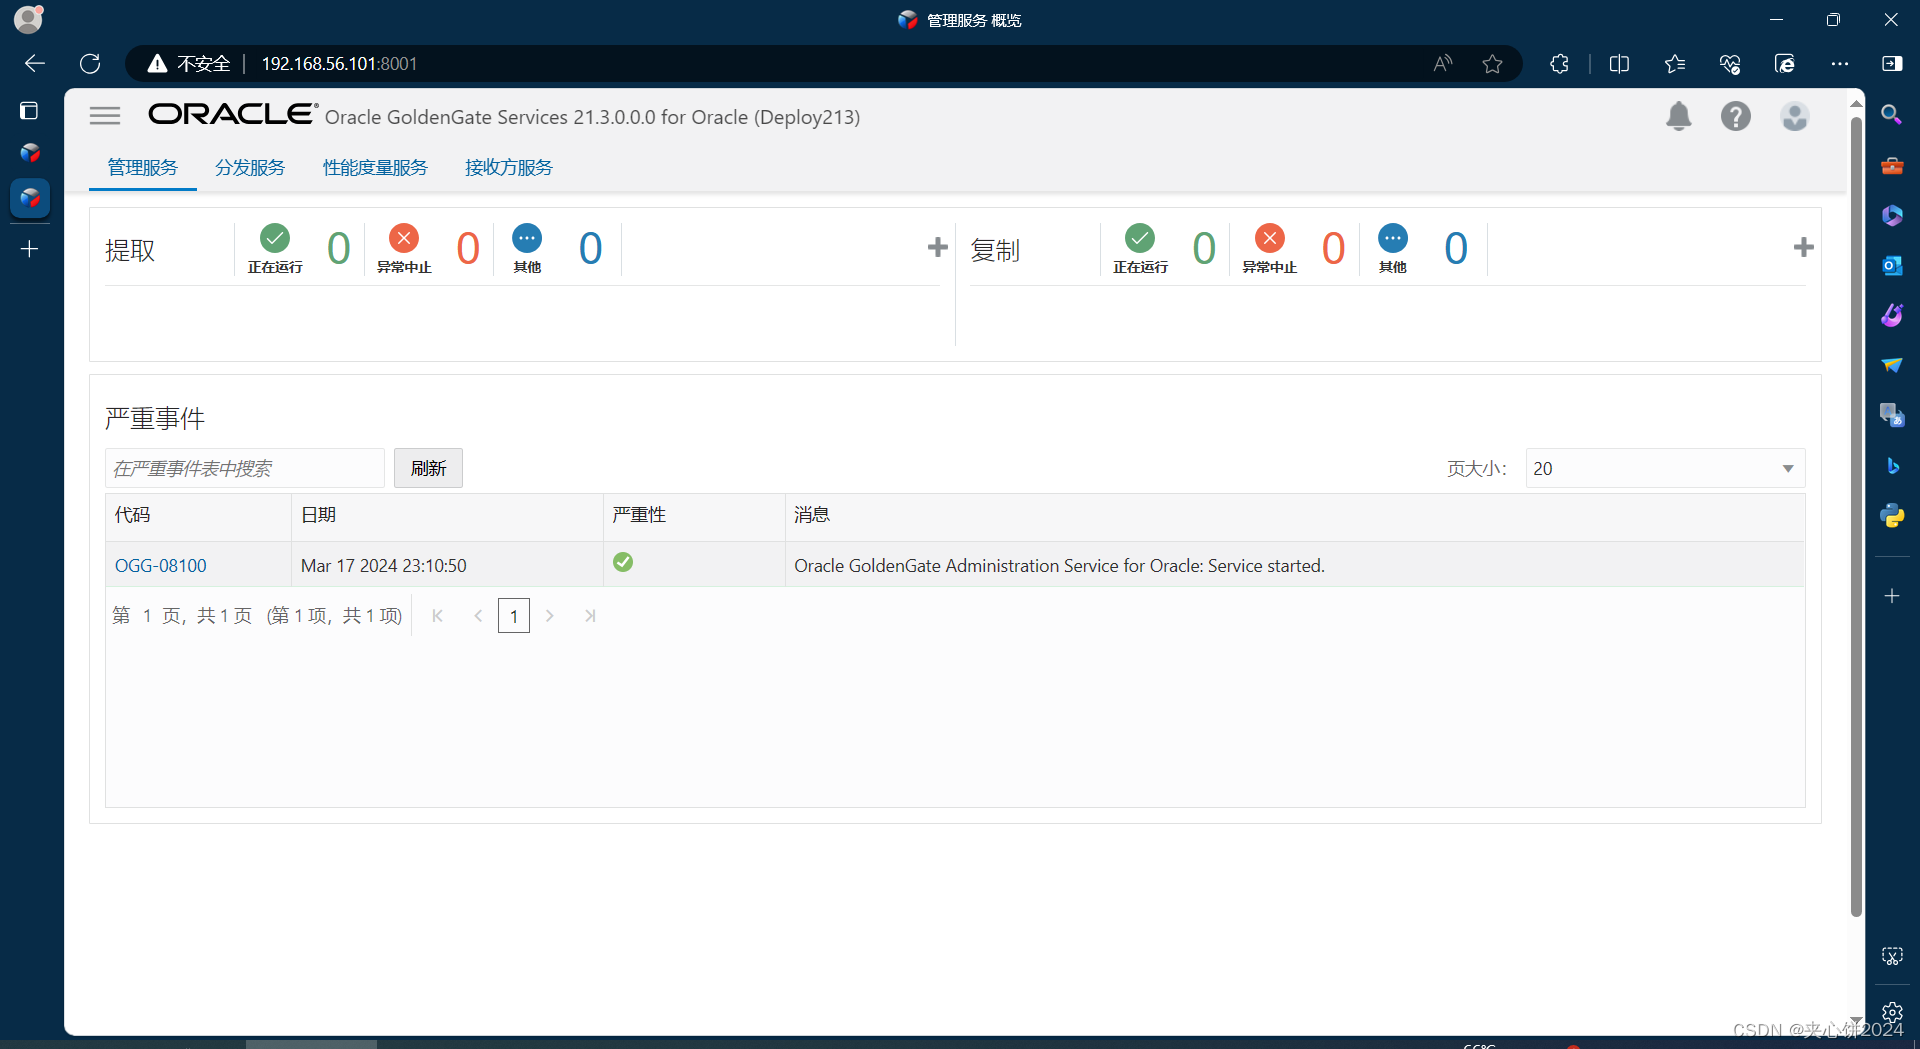Open sidebar tools briefcase icon
The width and height of the screenshot is (1920, 1049).
coord(1892,166)
